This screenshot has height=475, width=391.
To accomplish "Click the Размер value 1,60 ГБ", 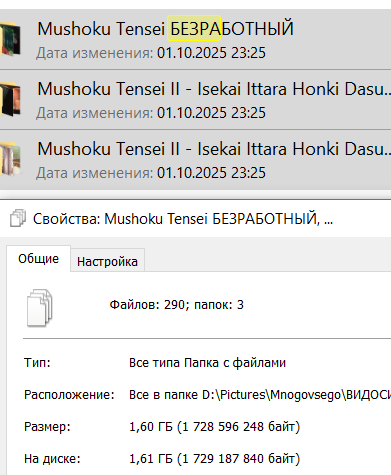I will [x=215, y=427].
